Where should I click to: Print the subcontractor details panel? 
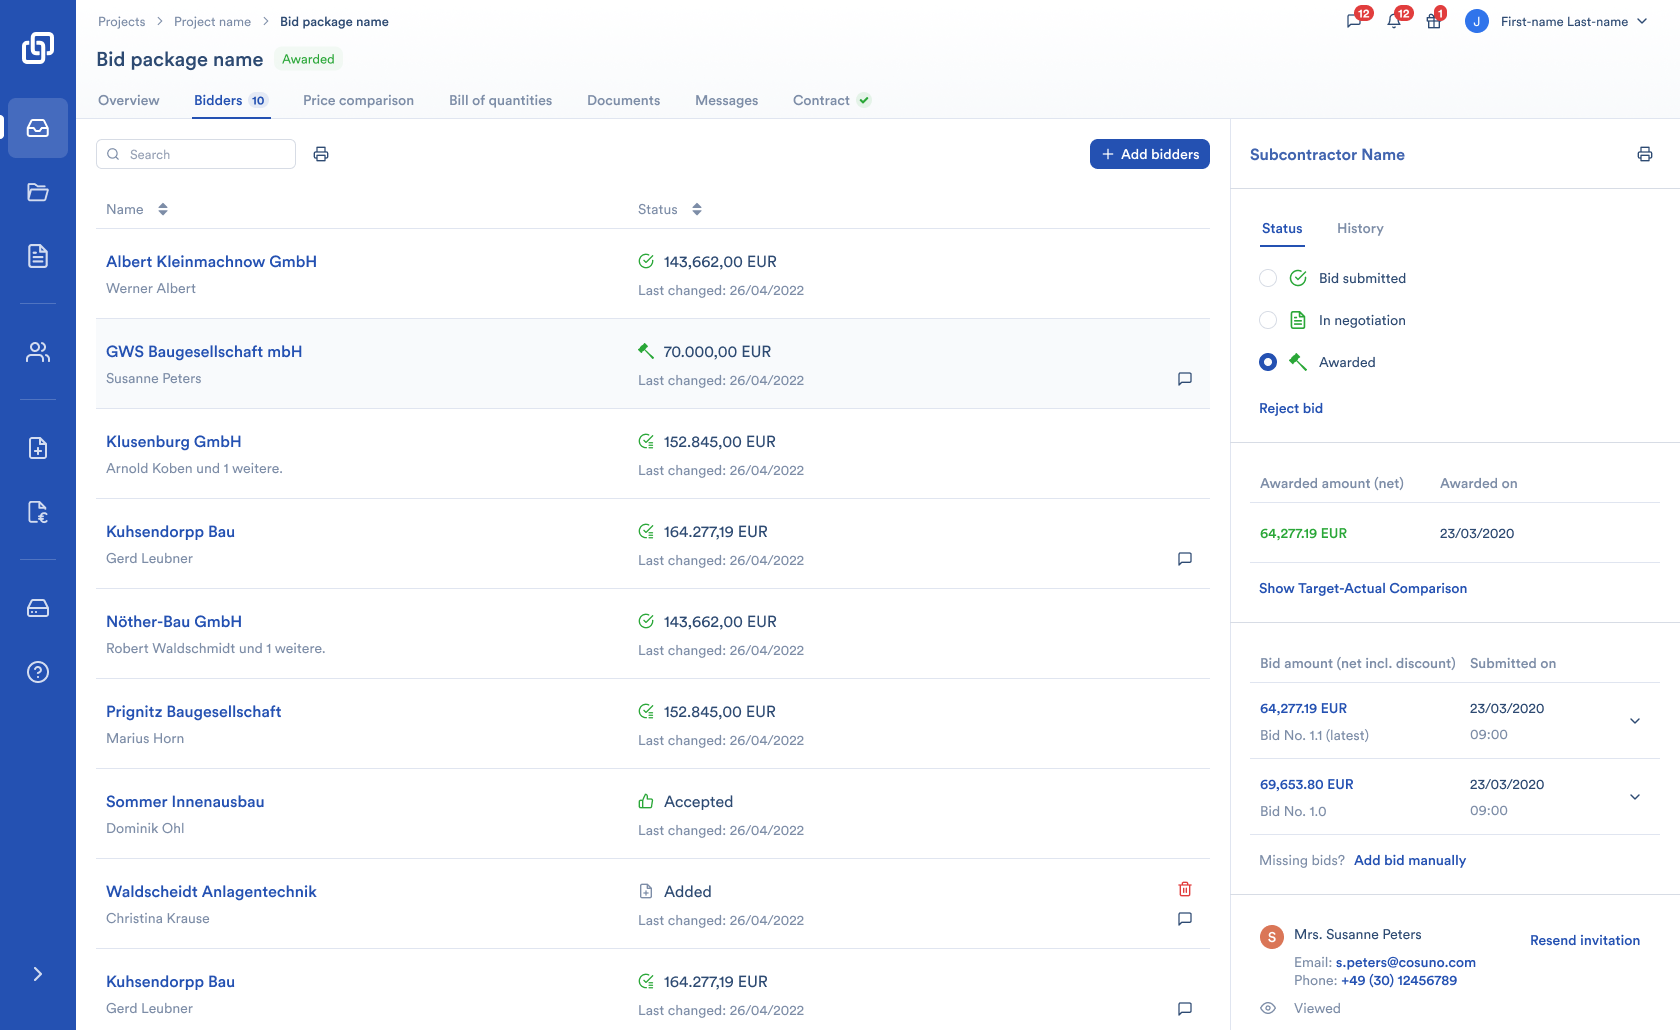tap(1645, 154)
